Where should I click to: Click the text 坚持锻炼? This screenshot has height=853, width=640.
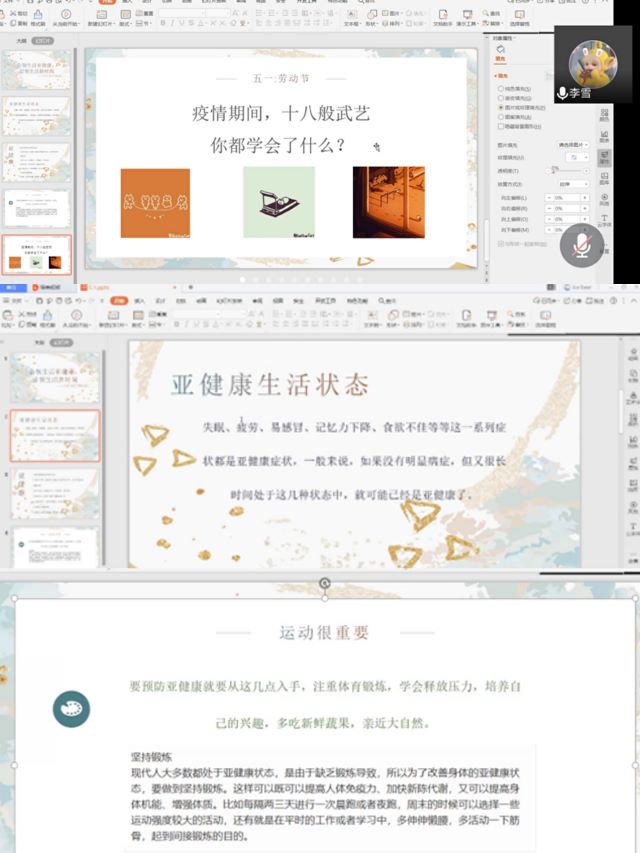(151, 757)
